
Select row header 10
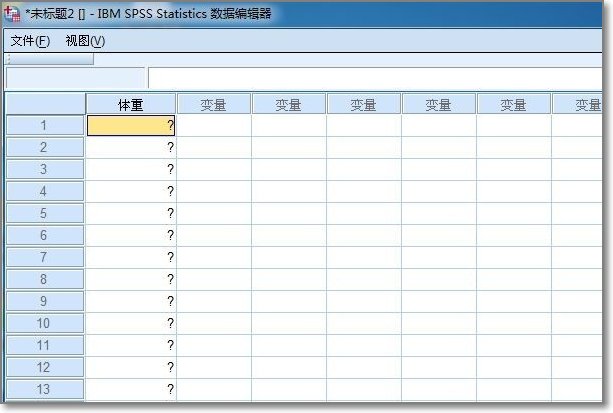(45, 323)
